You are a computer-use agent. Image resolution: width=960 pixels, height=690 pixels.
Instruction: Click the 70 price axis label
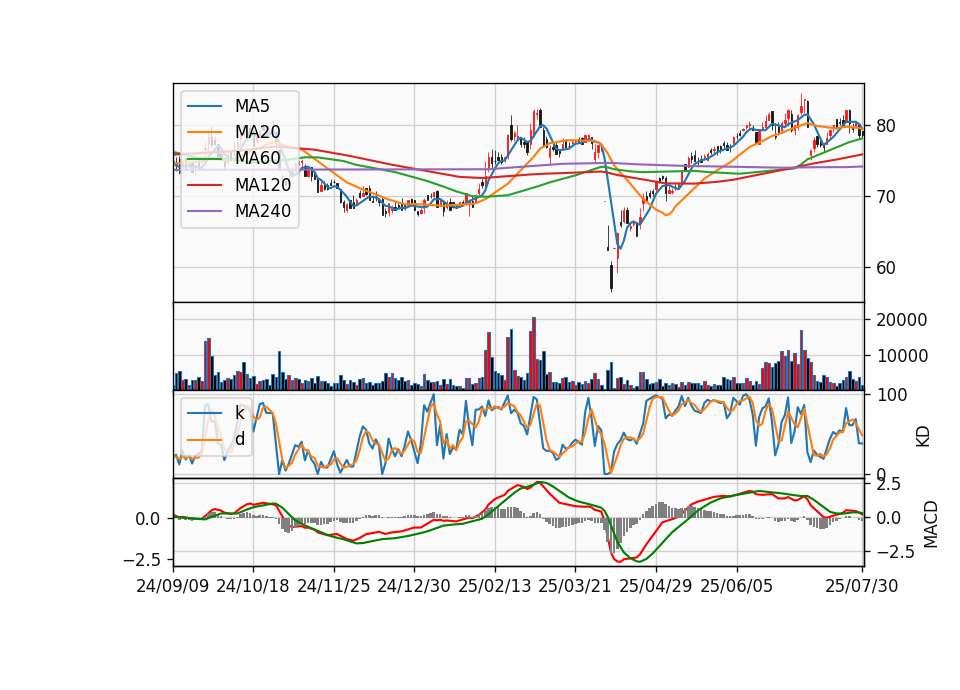(x=886, y=197)
